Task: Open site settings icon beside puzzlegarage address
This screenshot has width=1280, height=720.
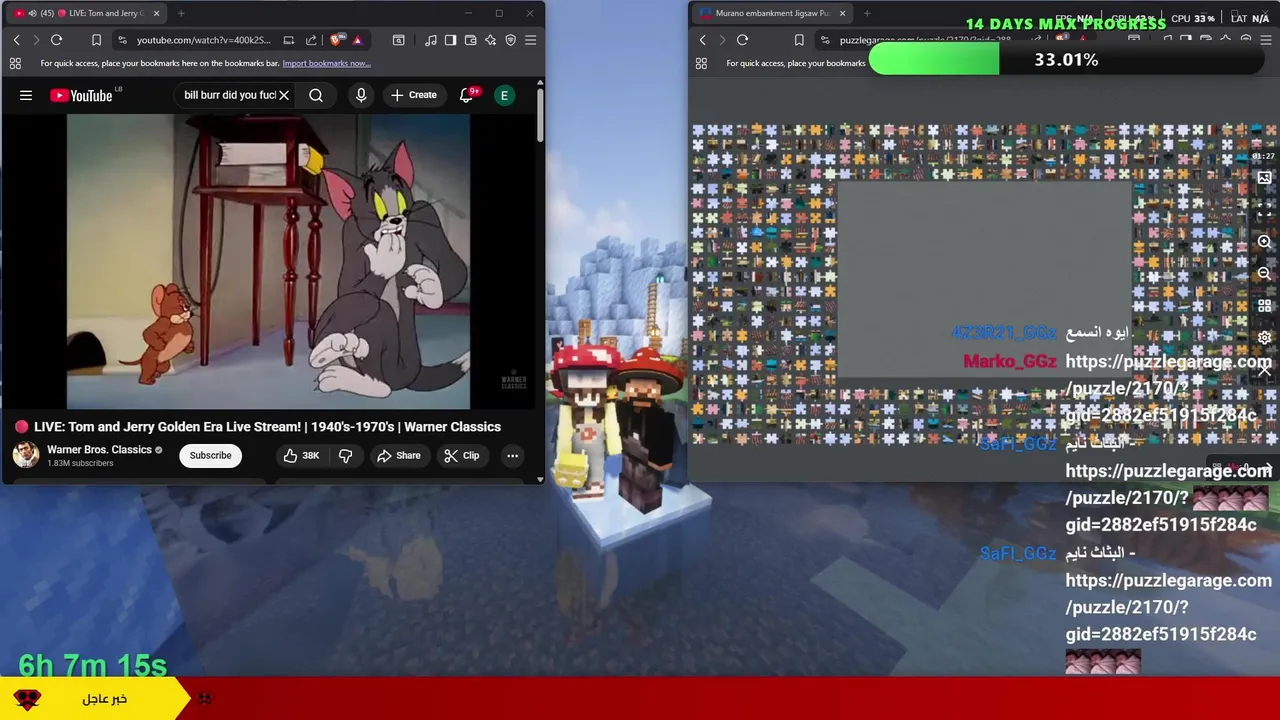Action: (825, 40)
